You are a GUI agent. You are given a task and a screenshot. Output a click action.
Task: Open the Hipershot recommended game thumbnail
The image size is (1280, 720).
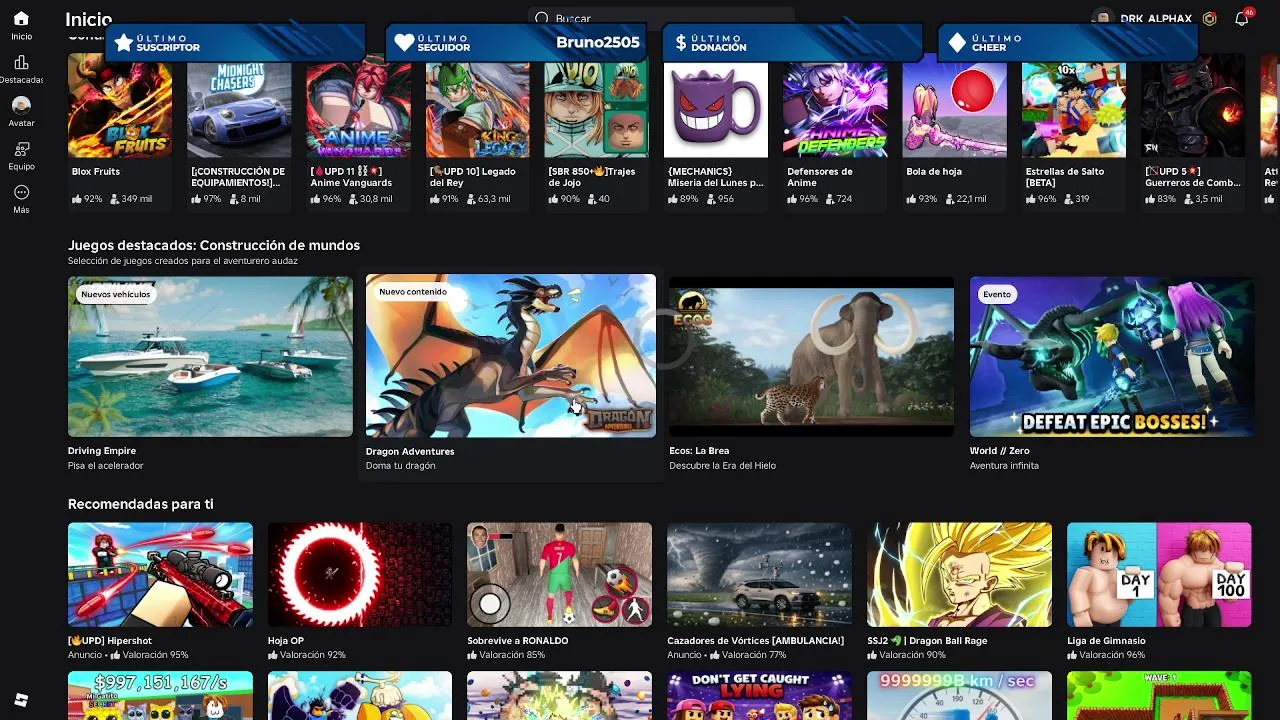click(x=160, y=575)
